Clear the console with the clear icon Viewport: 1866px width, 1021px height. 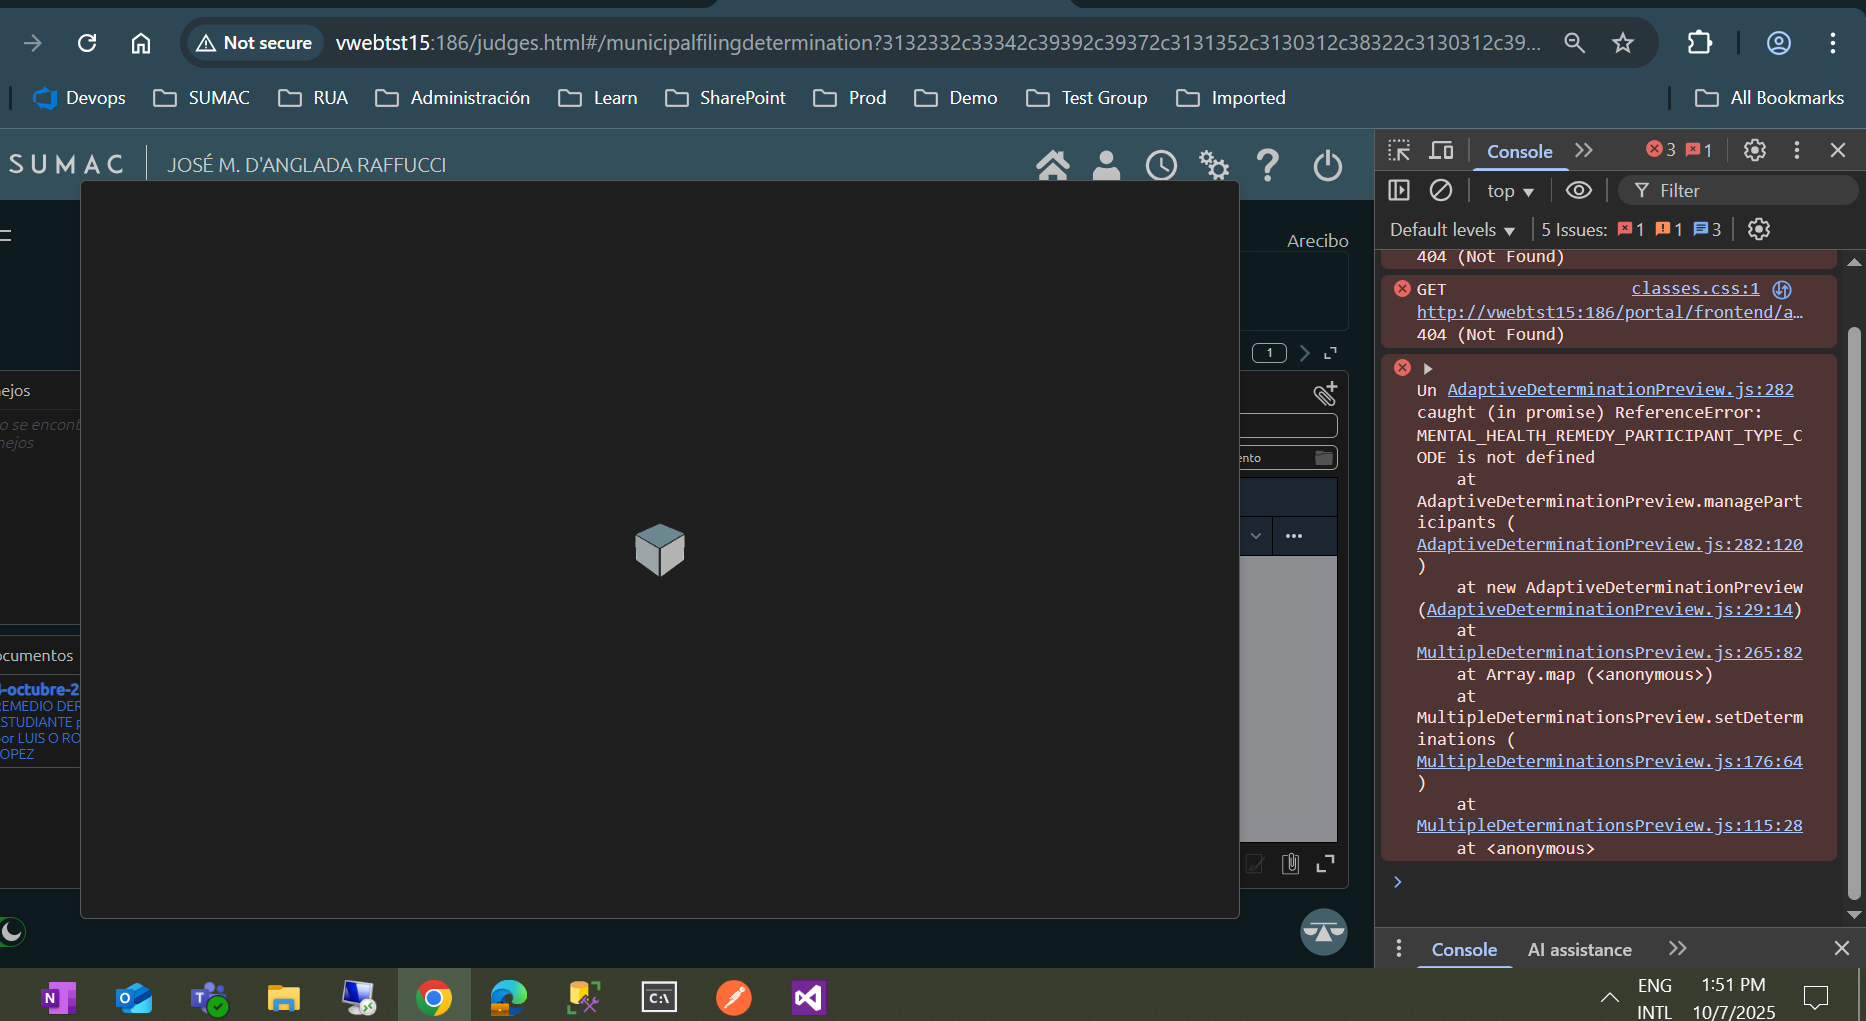[1440, 190]
